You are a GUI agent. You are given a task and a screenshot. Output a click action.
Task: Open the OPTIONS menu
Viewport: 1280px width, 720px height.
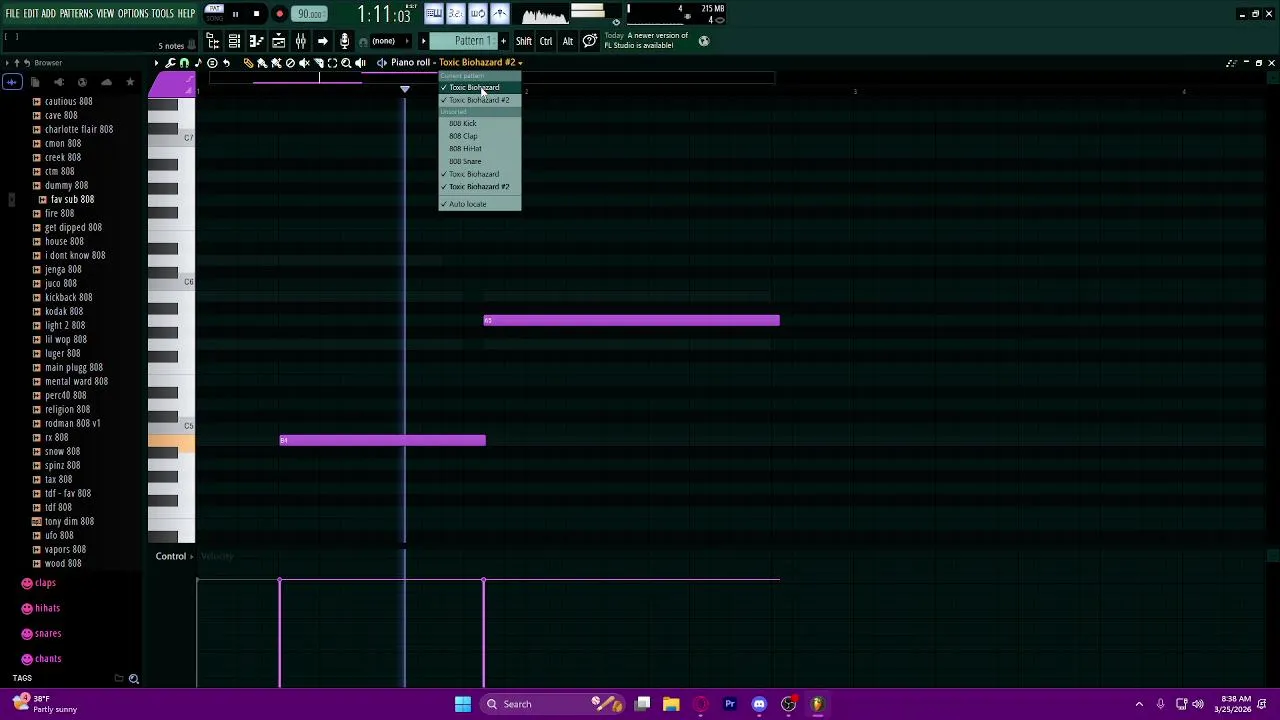(x=133, y=14)
